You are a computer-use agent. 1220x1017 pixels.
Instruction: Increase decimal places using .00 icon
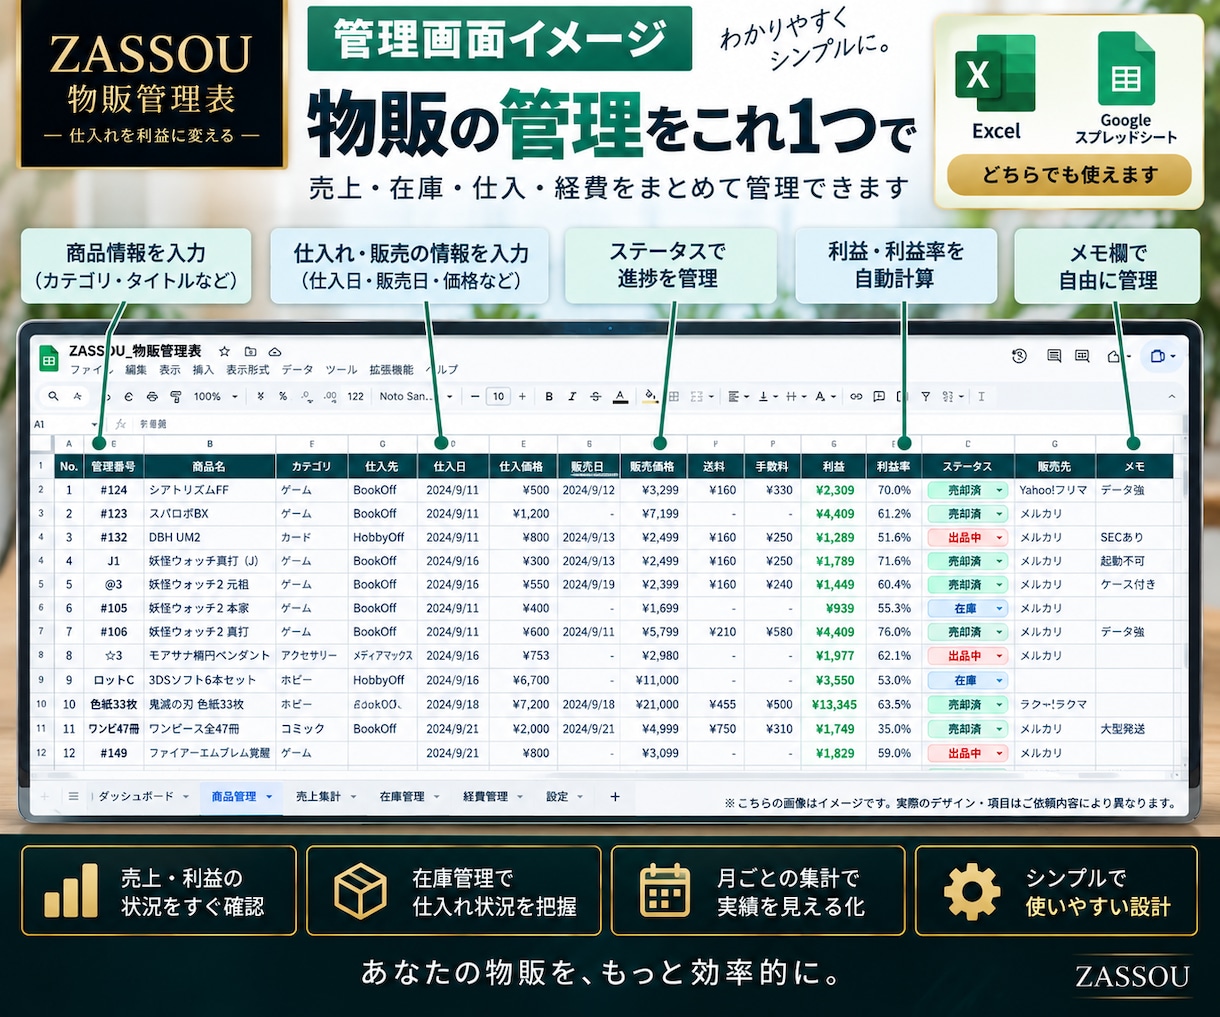coord(330,397)
